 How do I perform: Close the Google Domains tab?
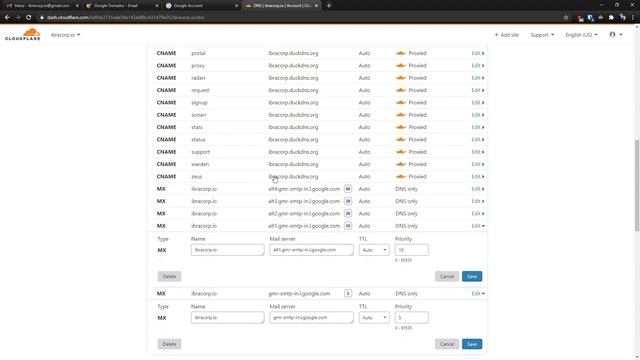[x=157, y=6]
